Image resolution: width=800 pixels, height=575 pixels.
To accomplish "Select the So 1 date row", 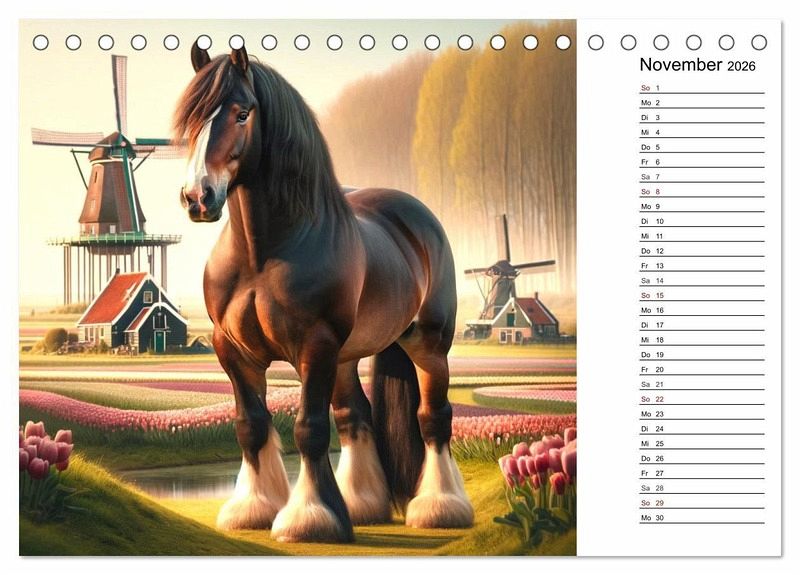I will coord(702,88).
